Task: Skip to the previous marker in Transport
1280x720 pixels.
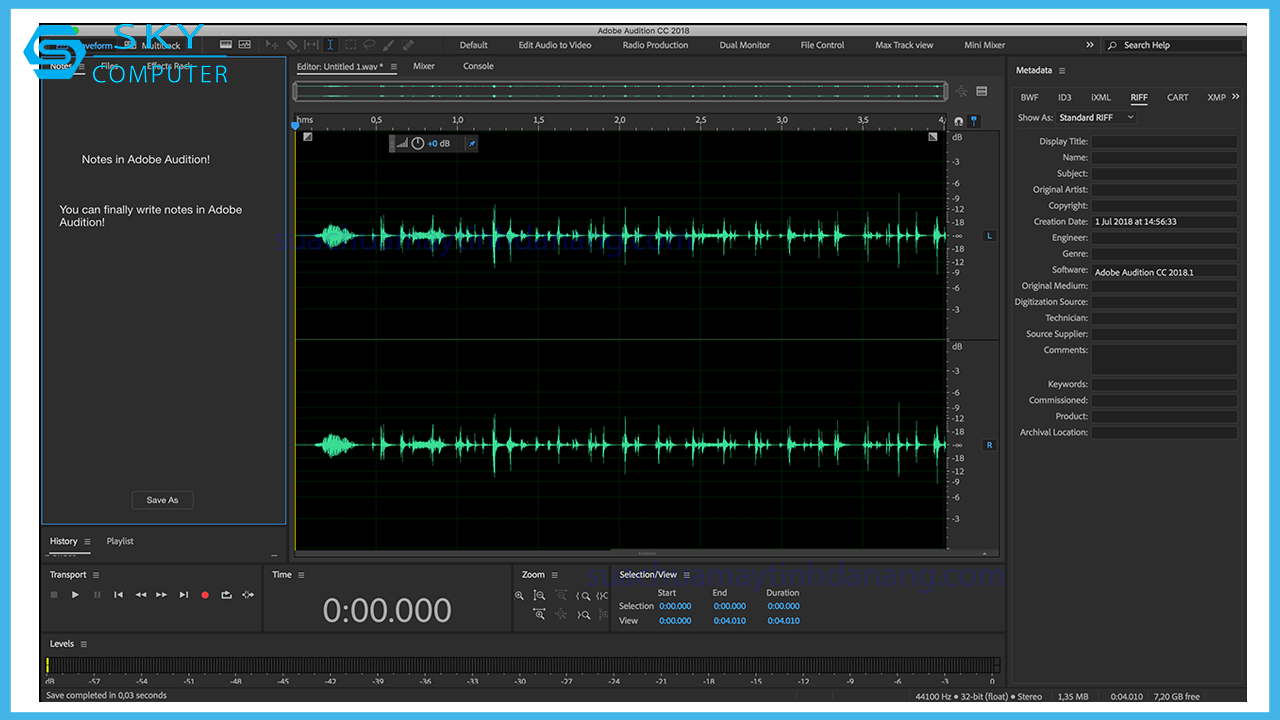Action: tap(118, 595)
